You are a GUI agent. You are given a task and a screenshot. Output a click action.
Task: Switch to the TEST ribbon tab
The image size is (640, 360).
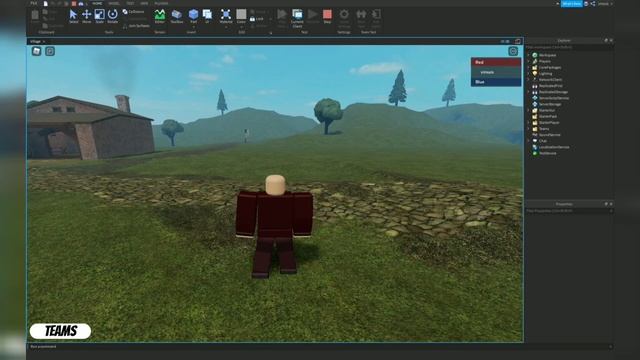point(130,3)
